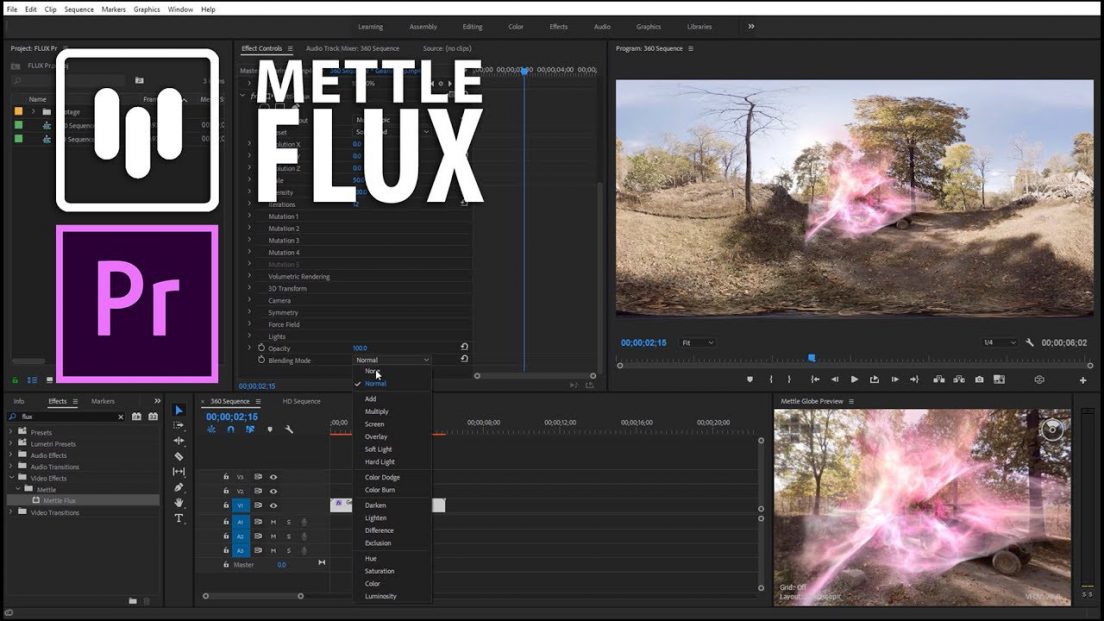
Task: Collapse the Video Effects folder
Action: click(10, 477)
